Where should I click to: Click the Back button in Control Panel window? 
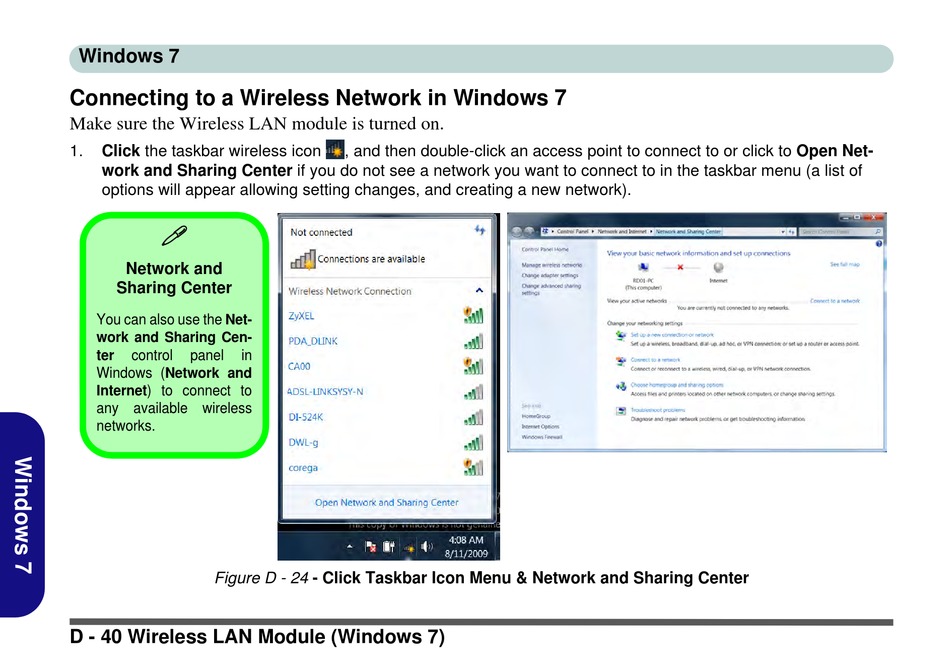[517, 231]
